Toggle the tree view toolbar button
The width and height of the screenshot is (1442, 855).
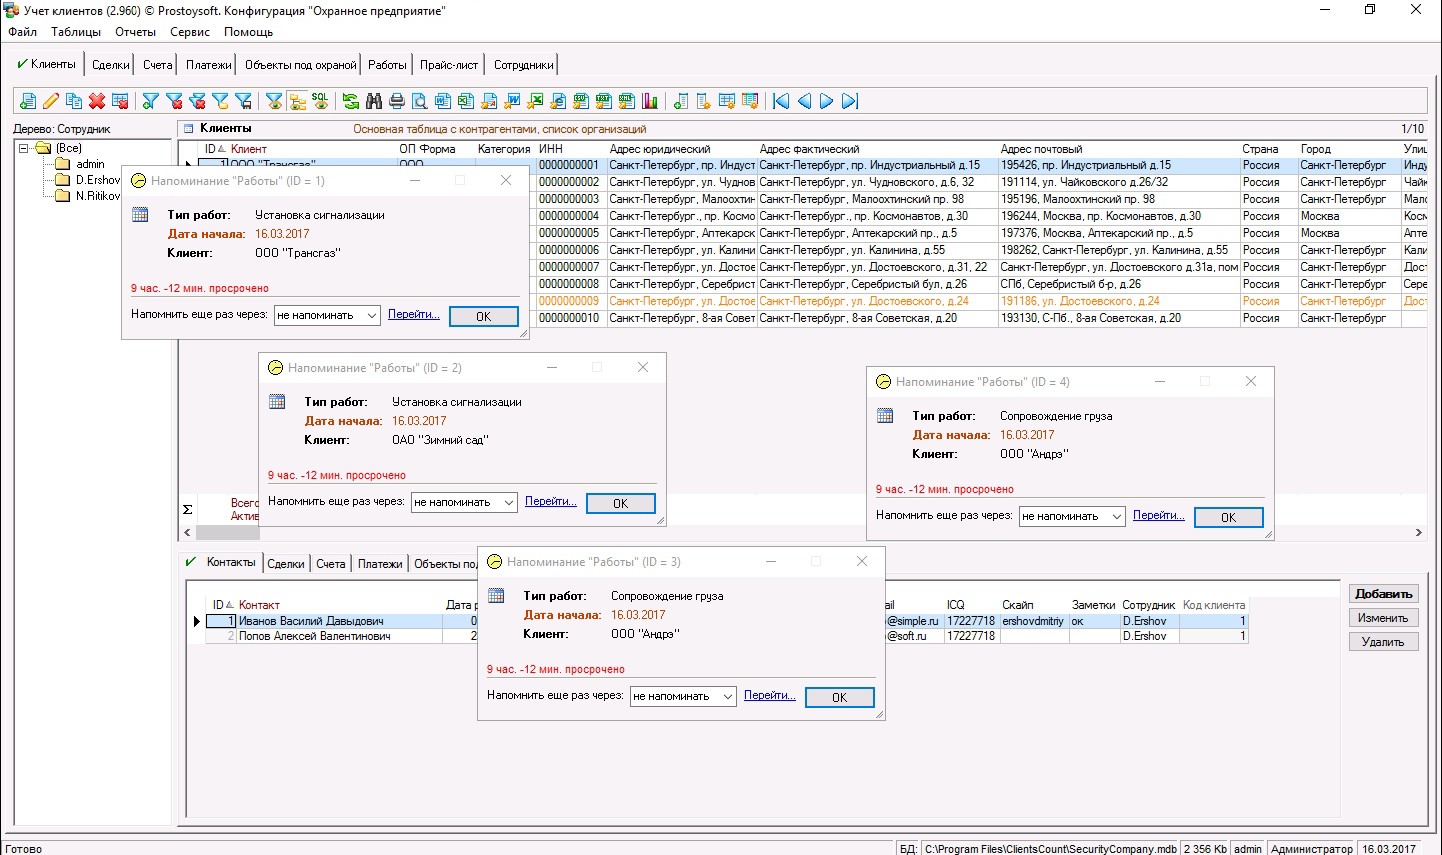[297, 101]
